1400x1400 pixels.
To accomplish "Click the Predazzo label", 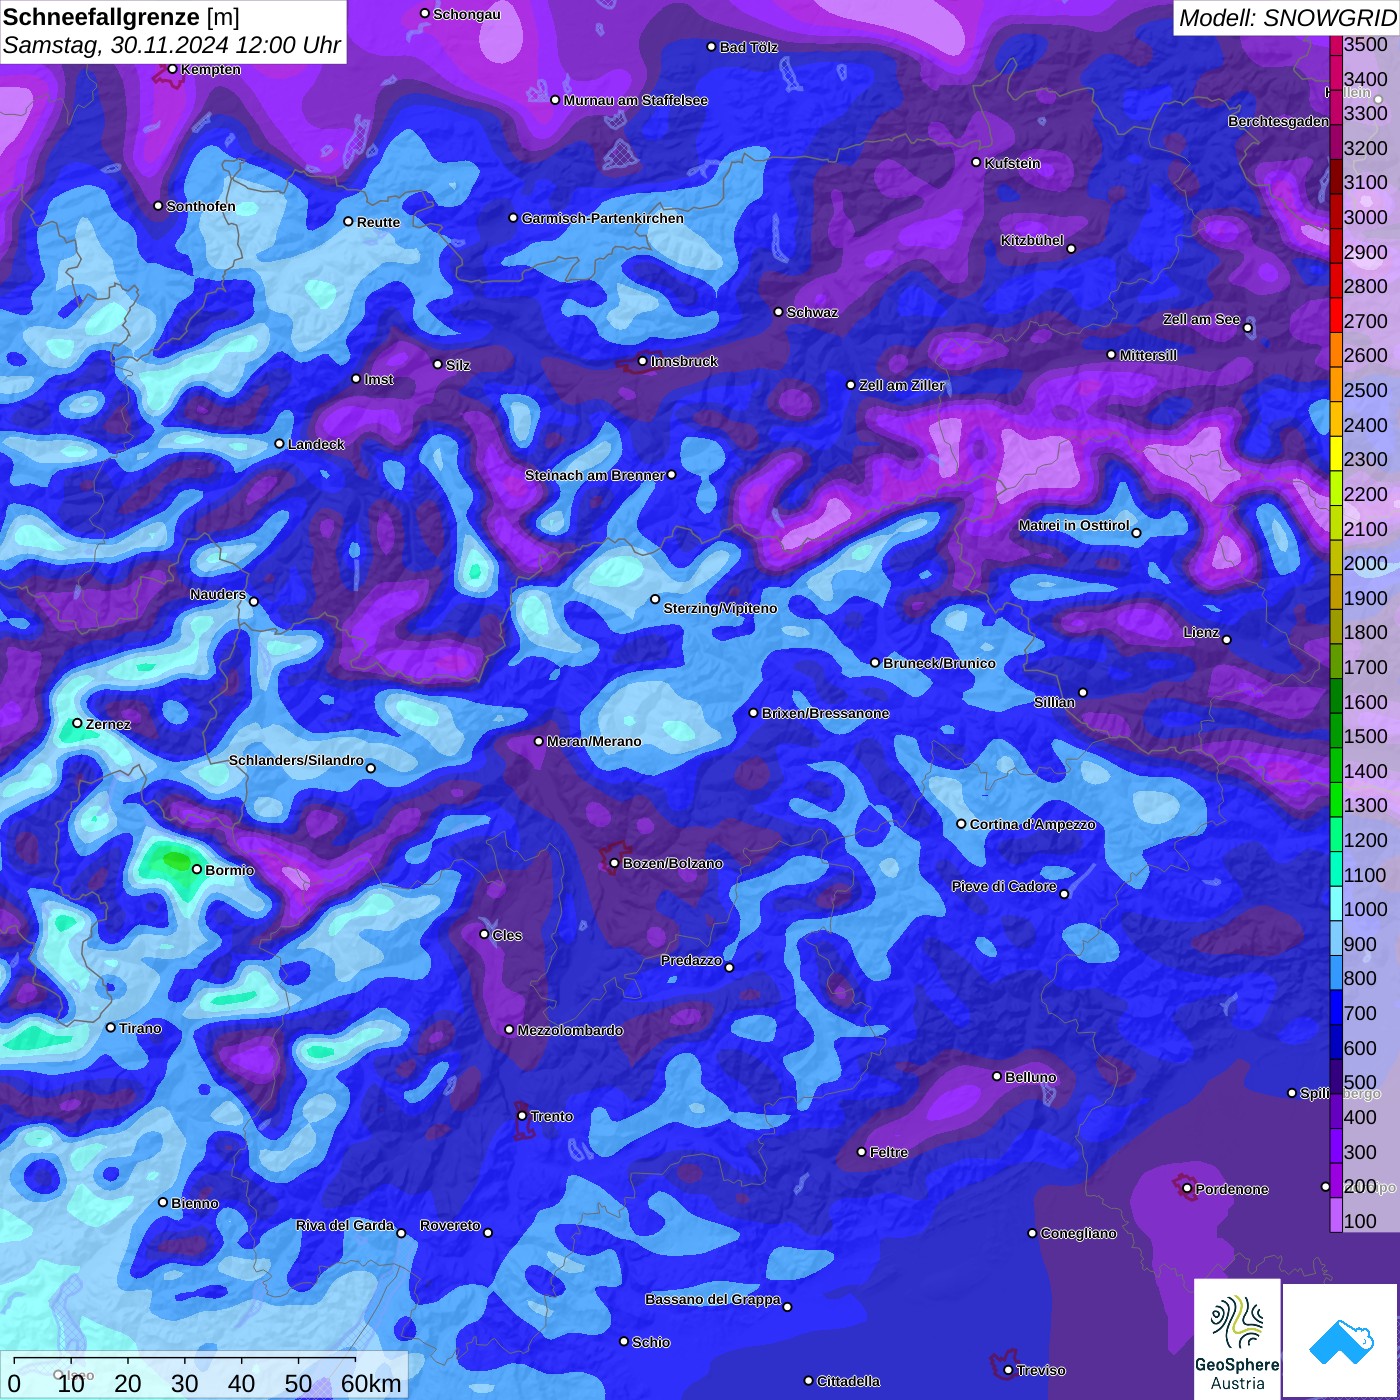I will click(x=691, y=960).
